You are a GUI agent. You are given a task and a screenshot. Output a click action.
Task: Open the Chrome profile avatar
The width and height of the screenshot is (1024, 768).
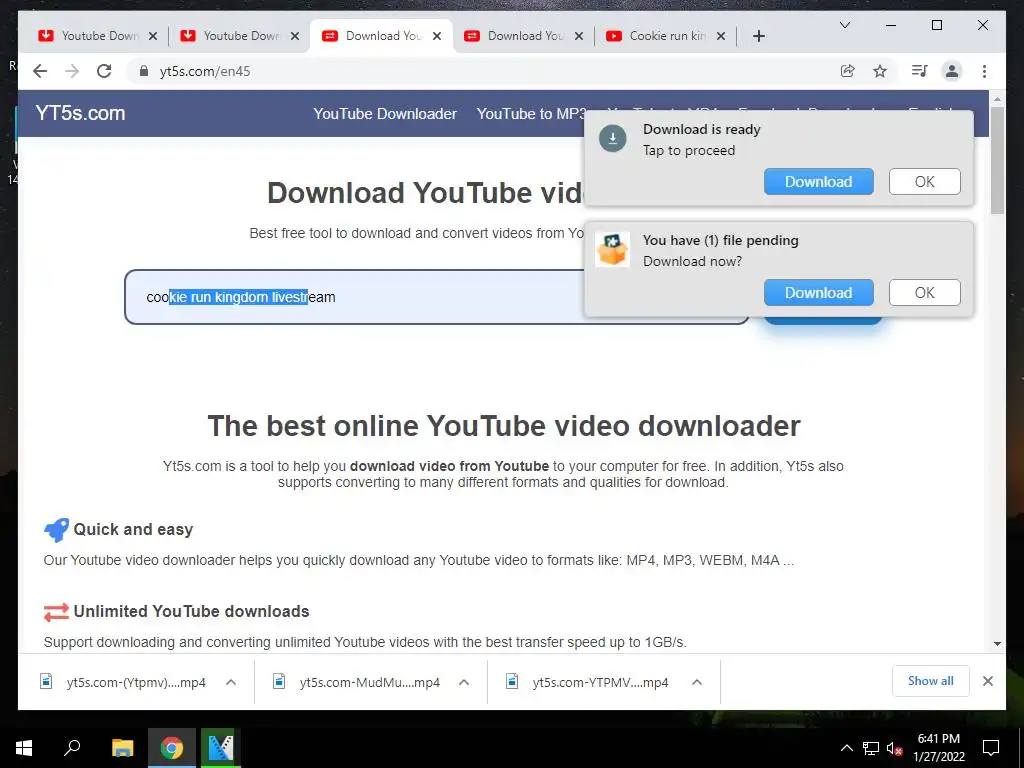952,71
